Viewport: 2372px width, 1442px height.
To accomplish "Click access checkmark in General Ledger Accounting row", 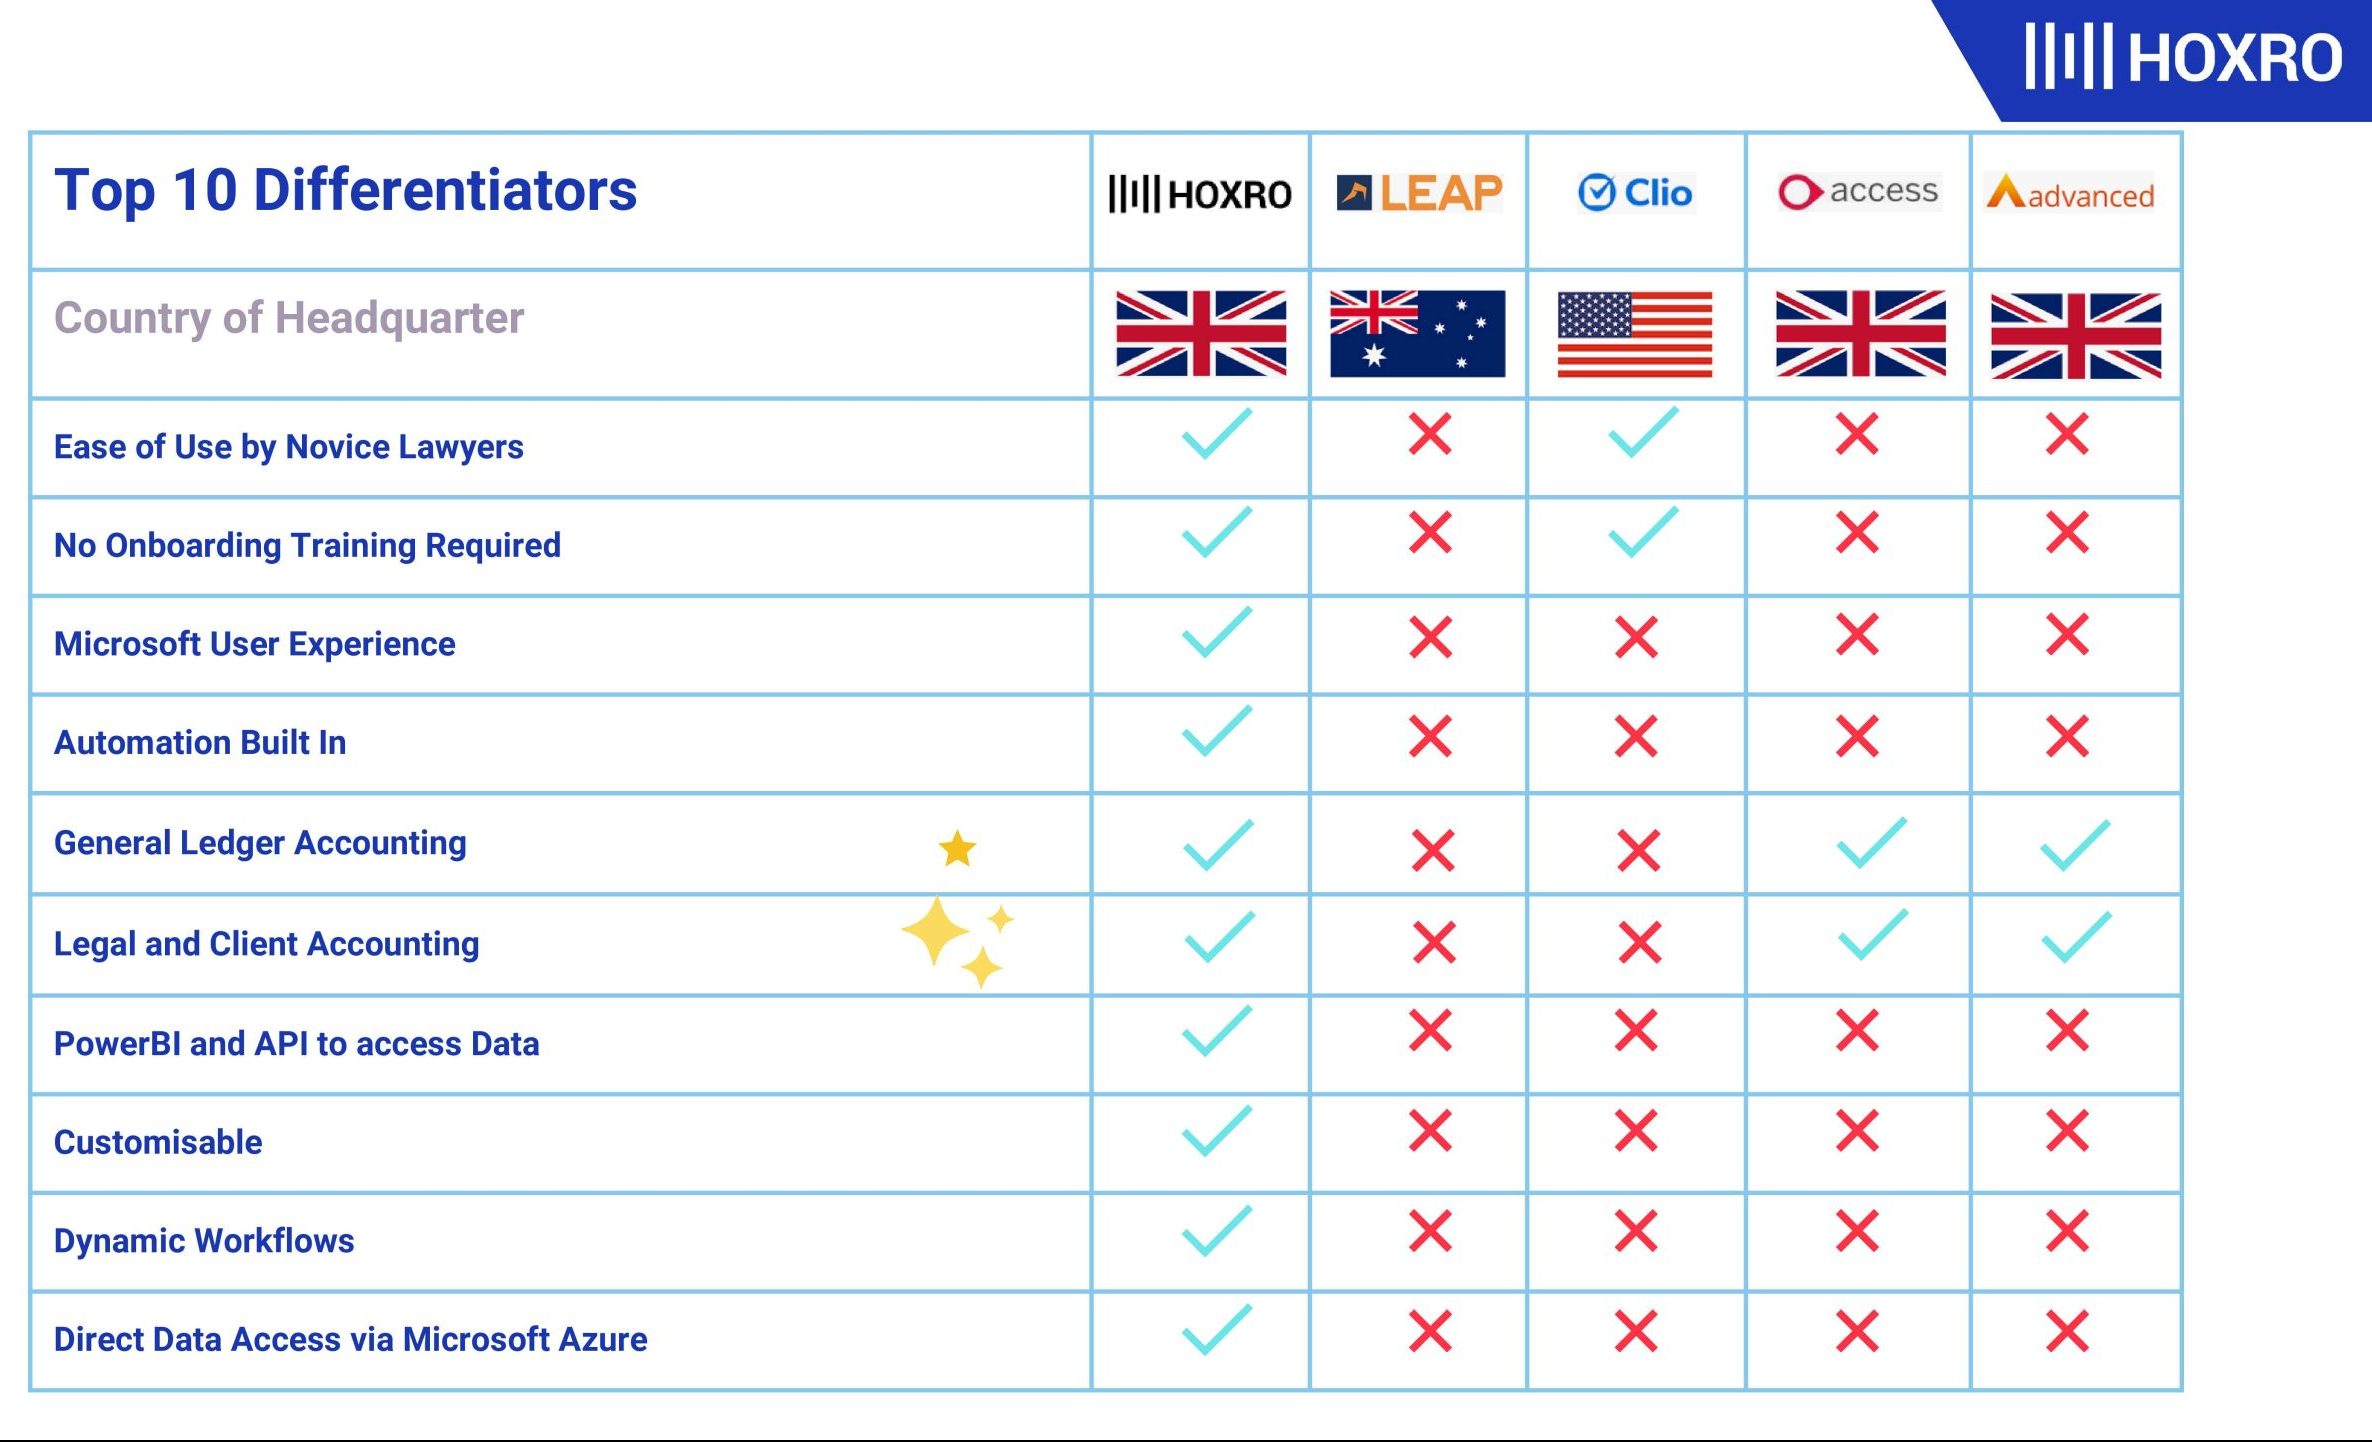I will [1871, 843].
